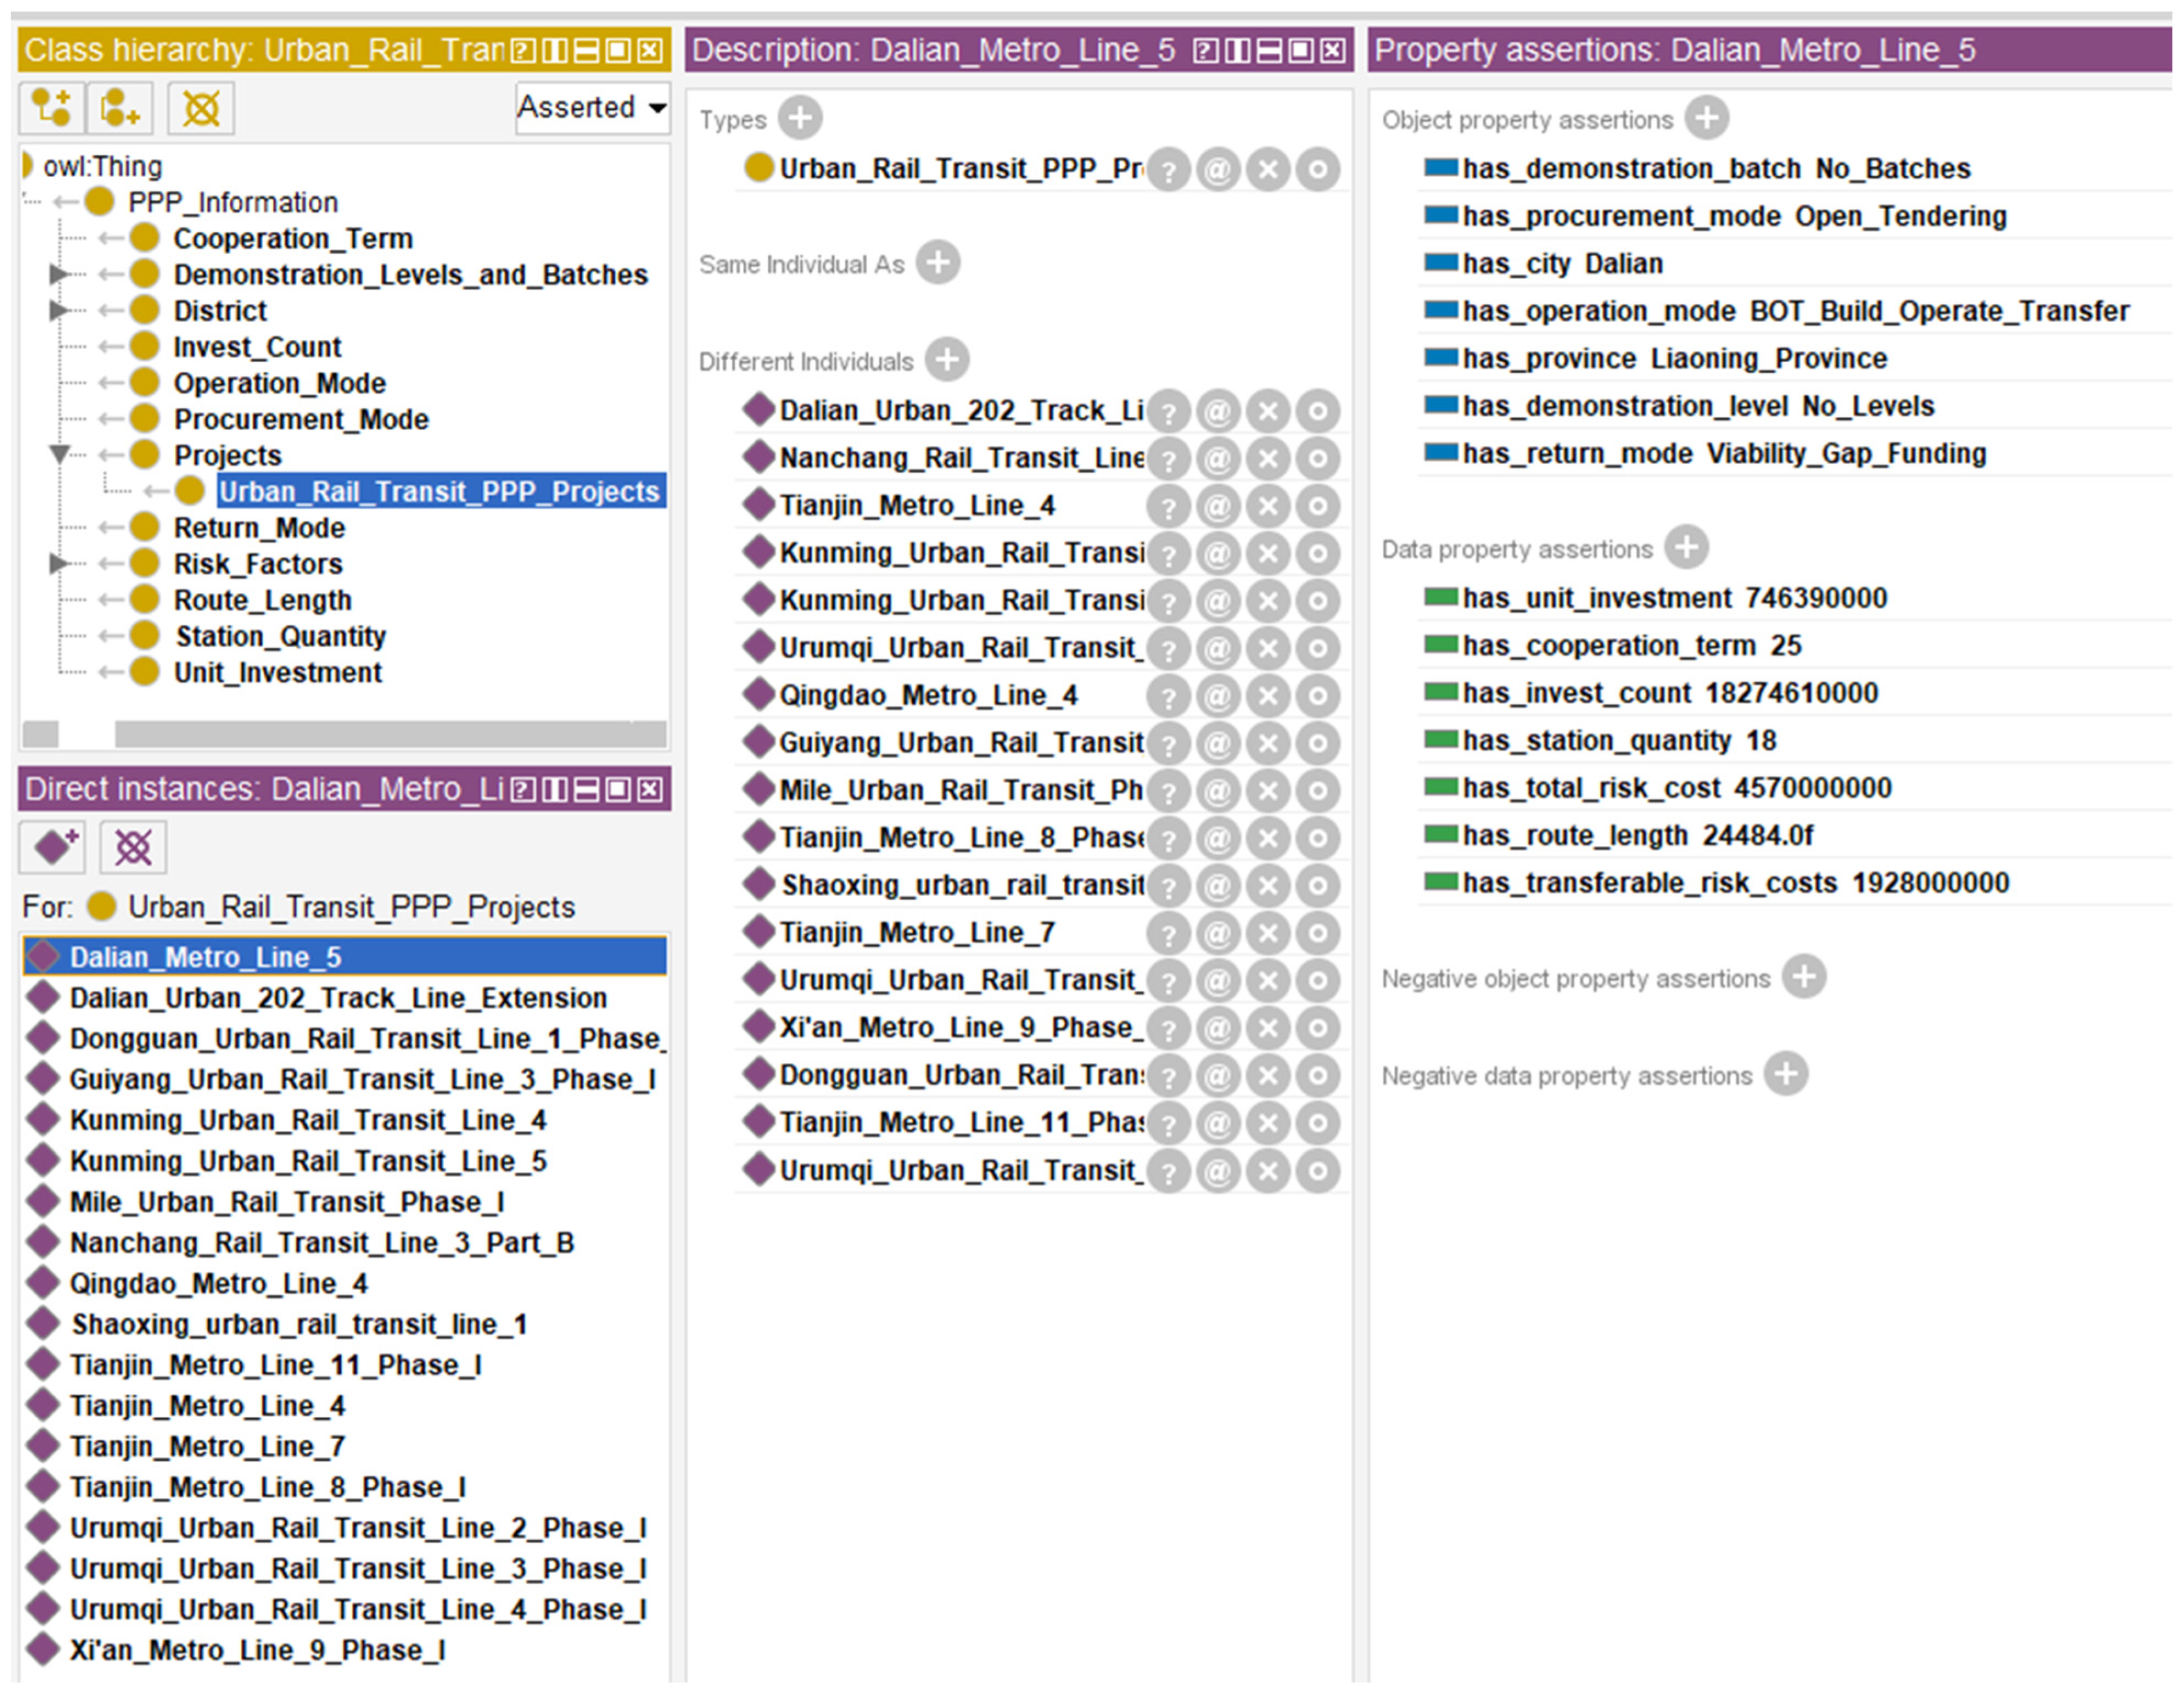
Task: Add a new type with the Types plus button
Action: pyautogui.click(x=800, y=118)
